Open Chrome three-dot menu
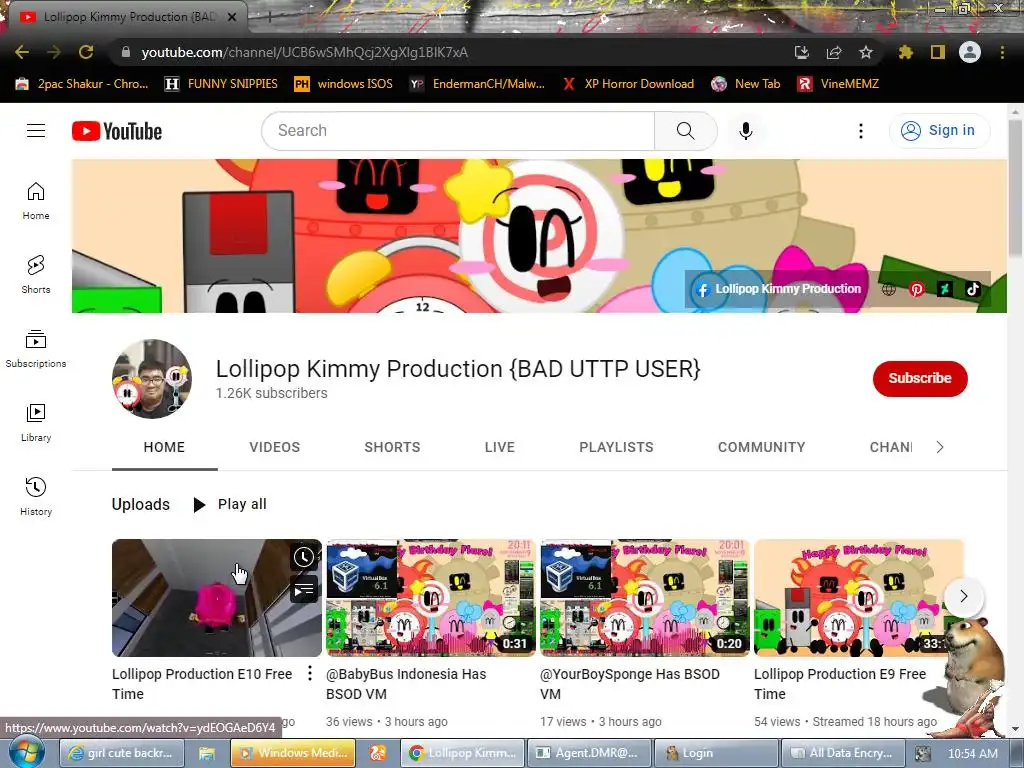The height and width of the screenshot is (768, 1024). point(1002,52)
